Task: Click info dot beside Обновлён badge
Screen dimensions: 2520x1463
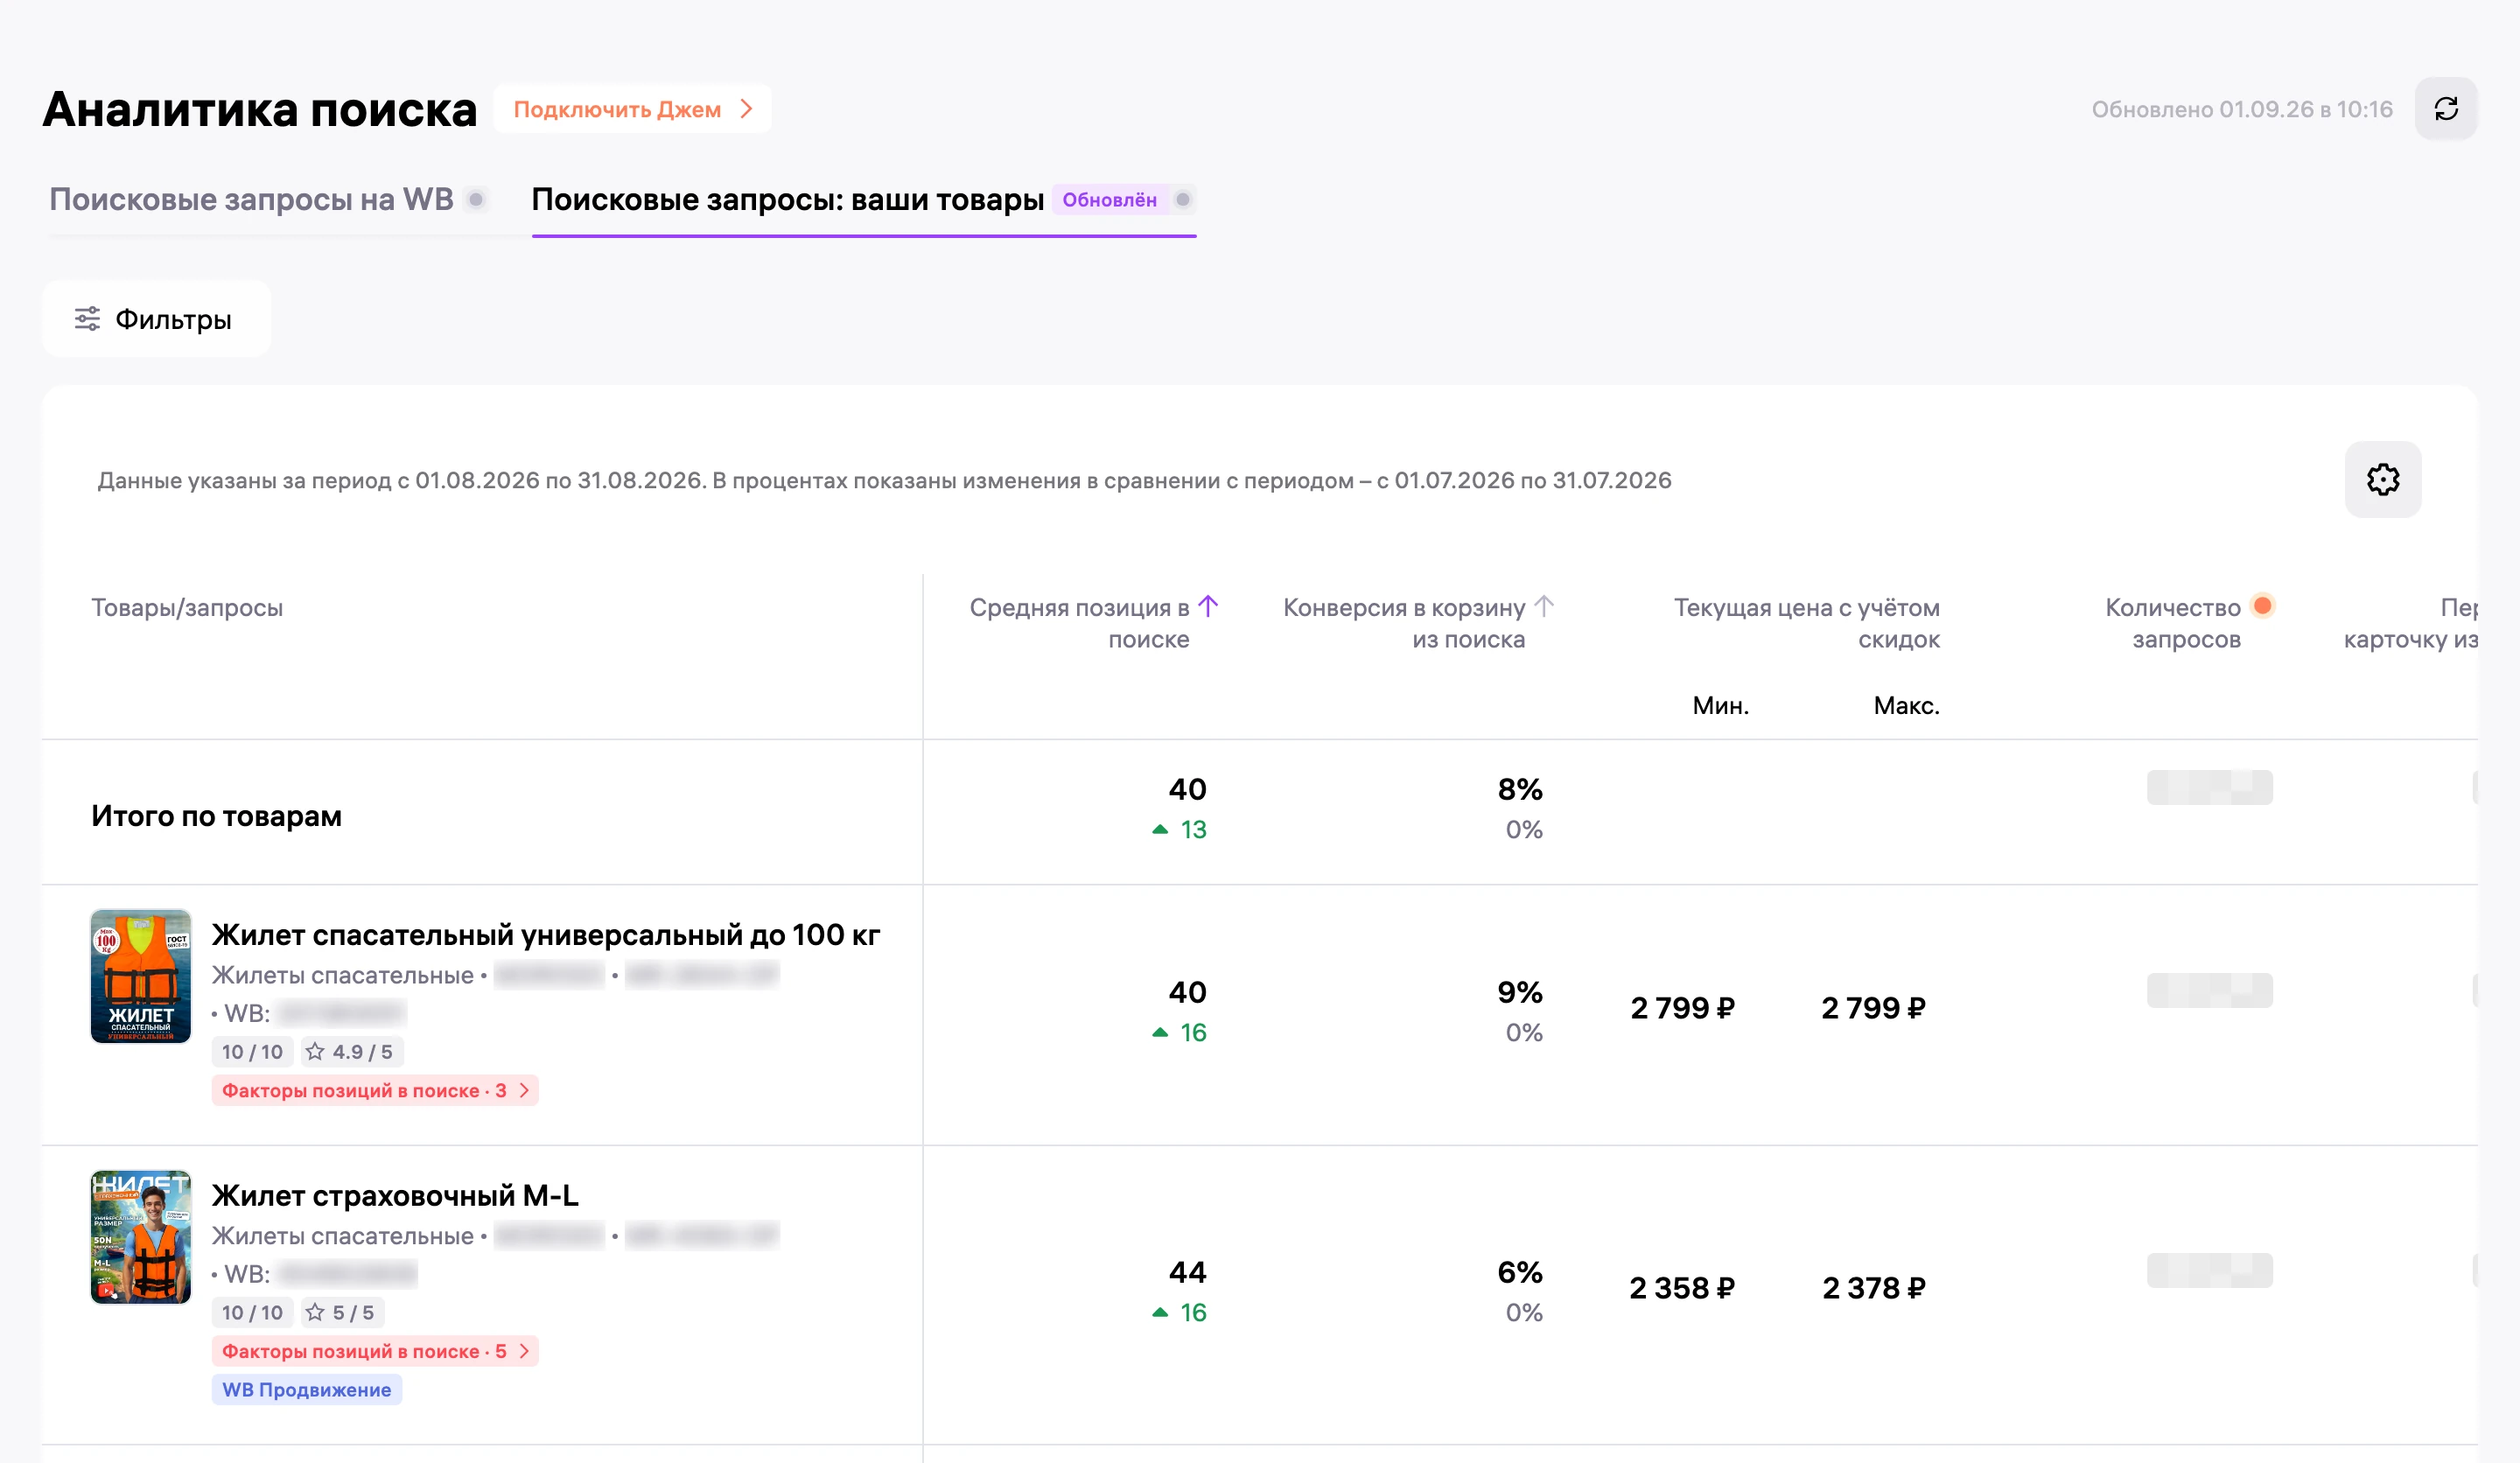Action: [1182, 199]
